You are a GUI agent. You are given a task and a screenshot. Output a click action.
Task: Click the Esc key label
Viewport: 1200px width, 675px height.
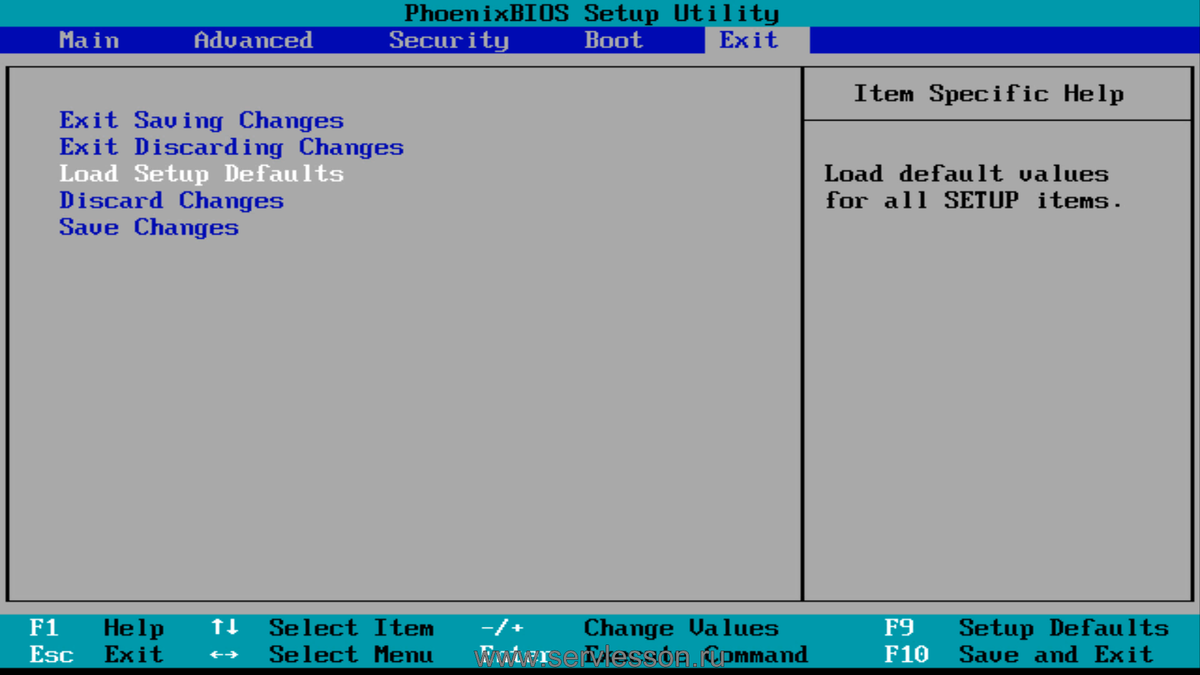click(51, 655)
